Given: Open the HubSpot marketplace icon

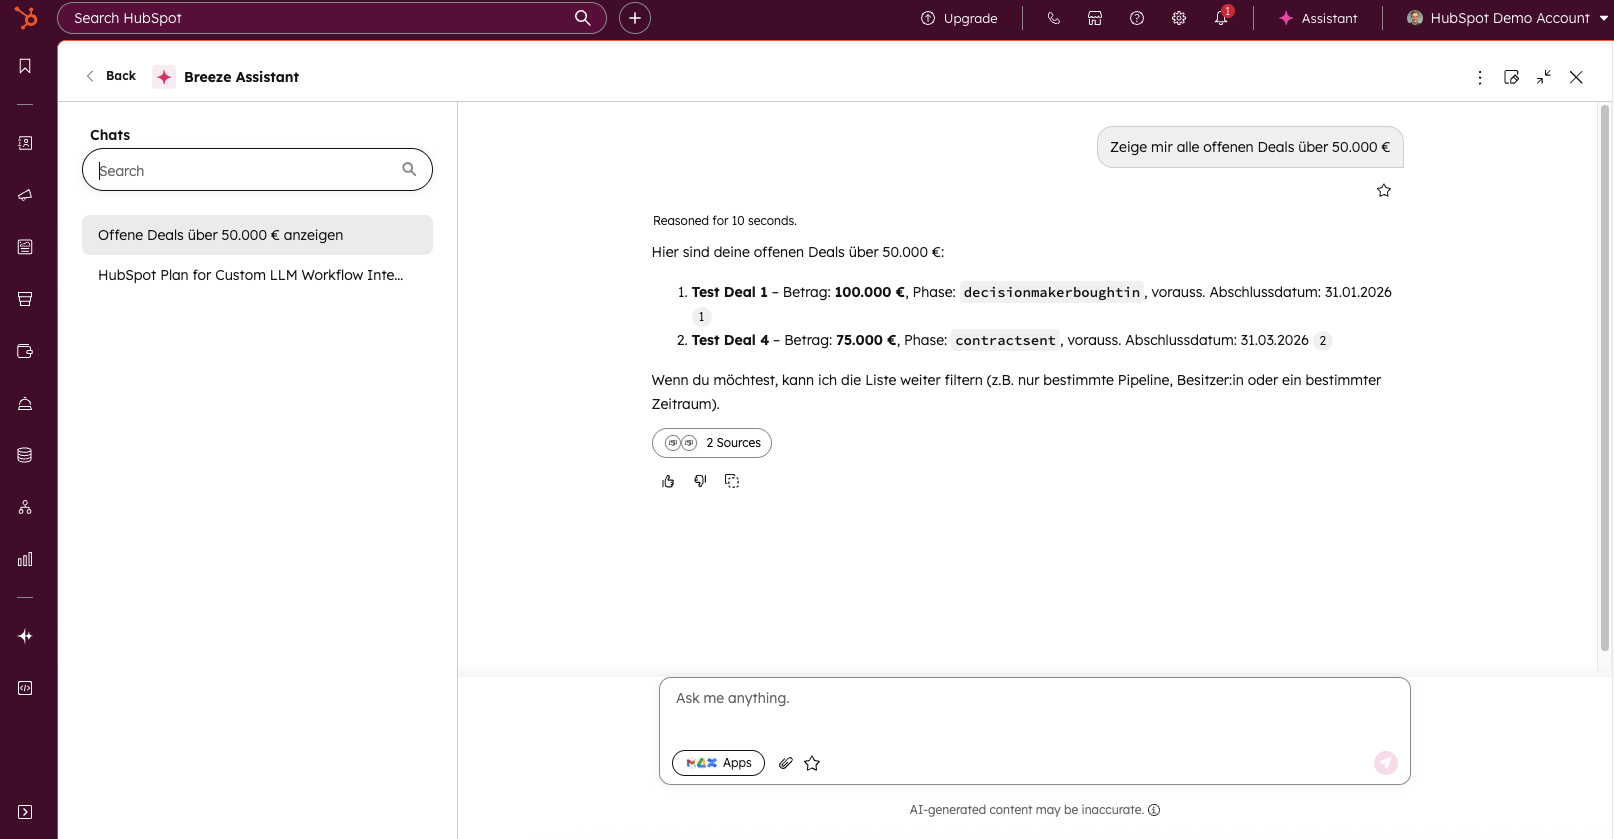Looking at the screenshot, I should pos(1095,18).
